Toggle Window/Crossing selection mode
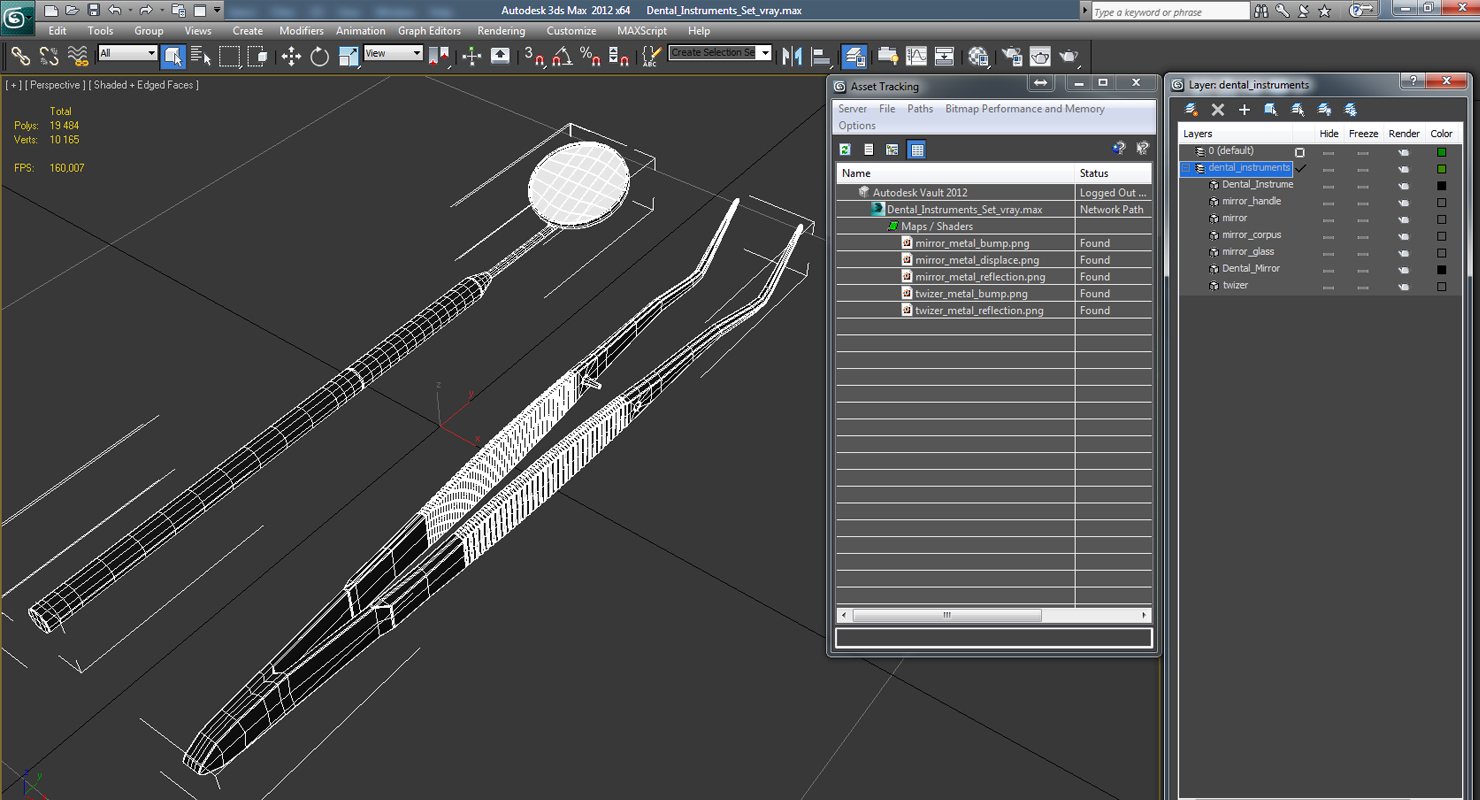The image size is (1480, 800). [257, 56]
